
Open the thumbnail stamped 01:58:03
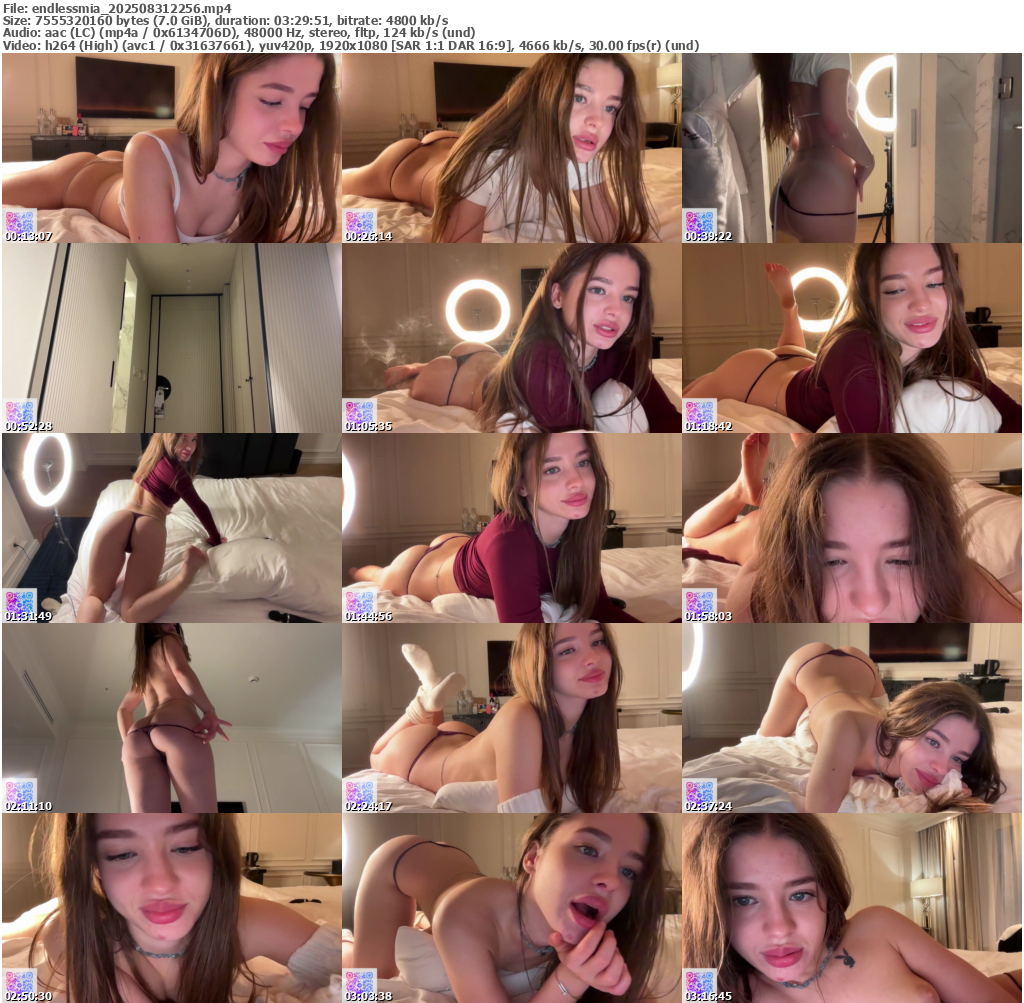click(x=852, y=528)
